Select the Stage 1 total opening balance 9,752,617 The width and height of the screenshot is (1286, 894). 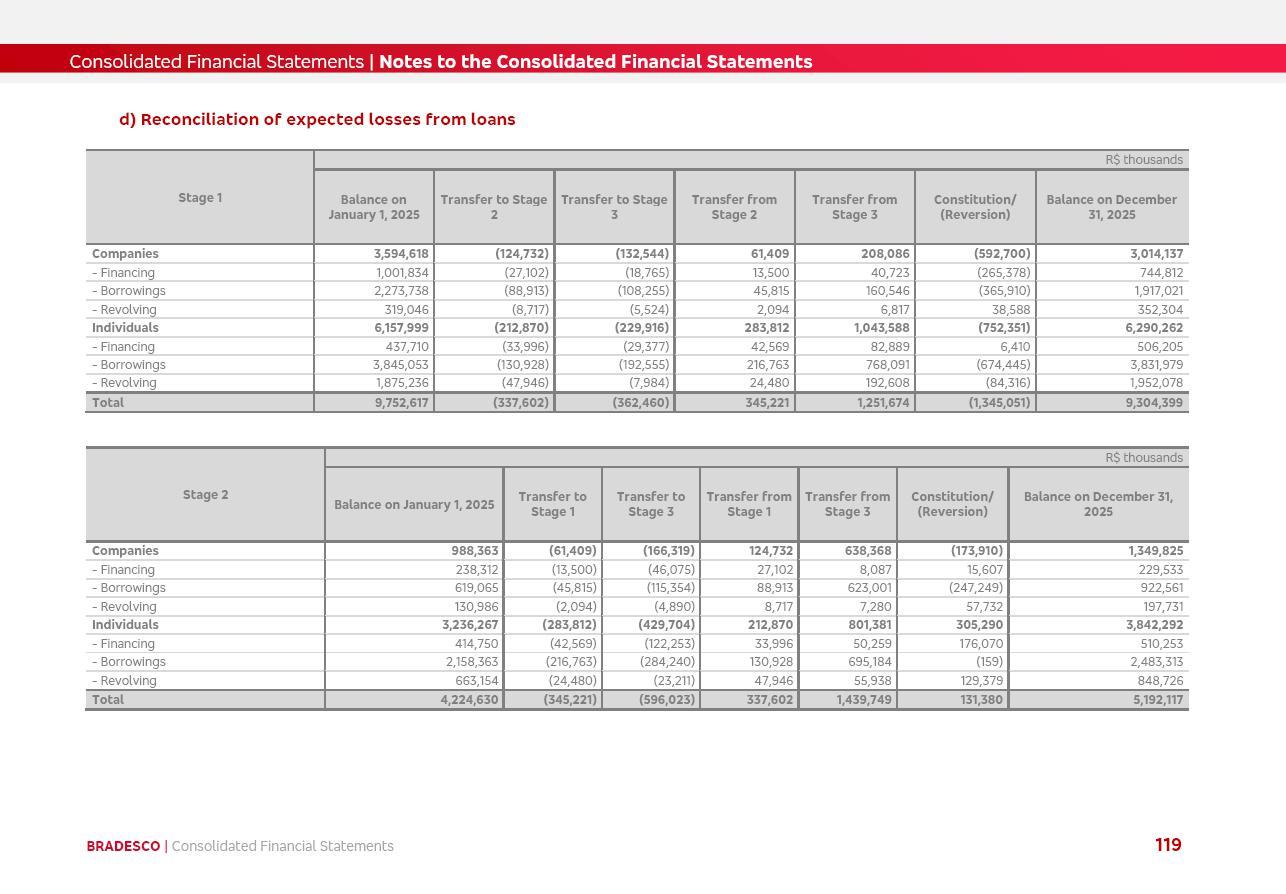[x=400, y=403]
